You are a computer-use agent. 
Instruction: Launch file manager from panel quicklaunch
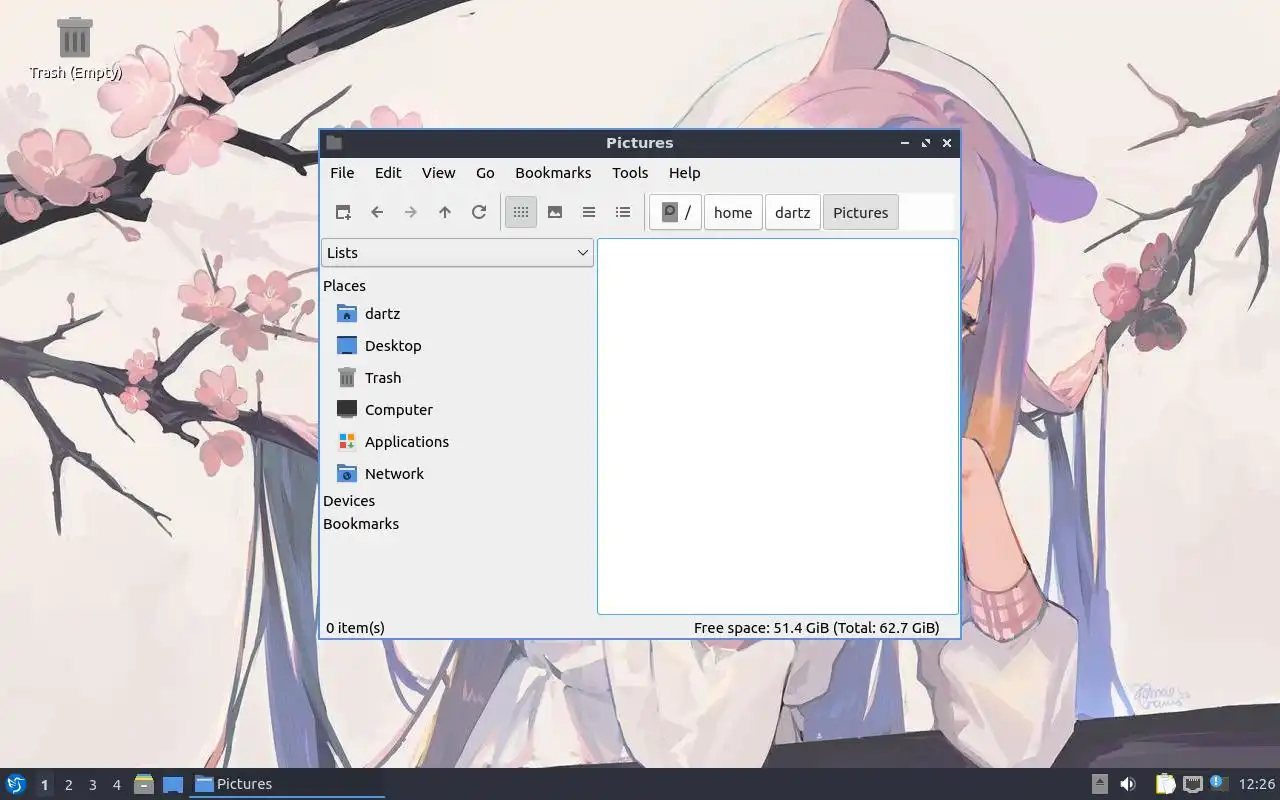(x=144, y=784)
